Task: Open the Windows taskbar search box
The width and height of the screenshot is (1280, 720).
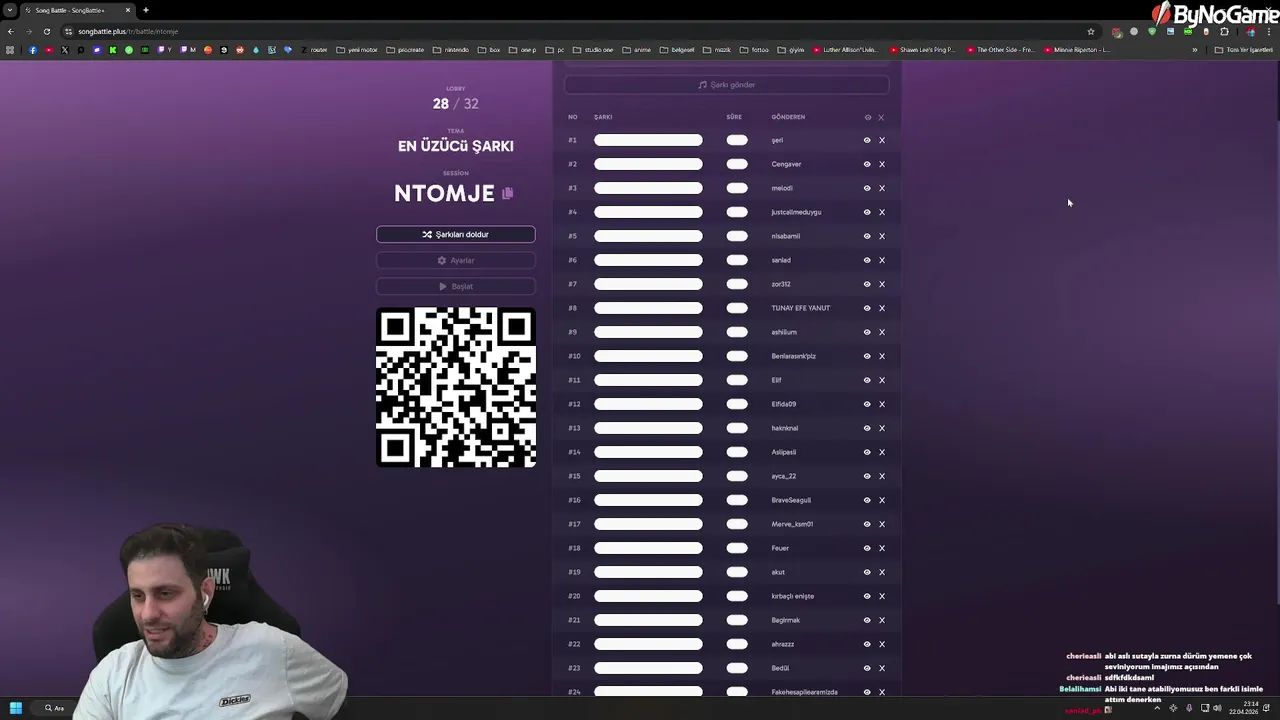Action: 55,708
